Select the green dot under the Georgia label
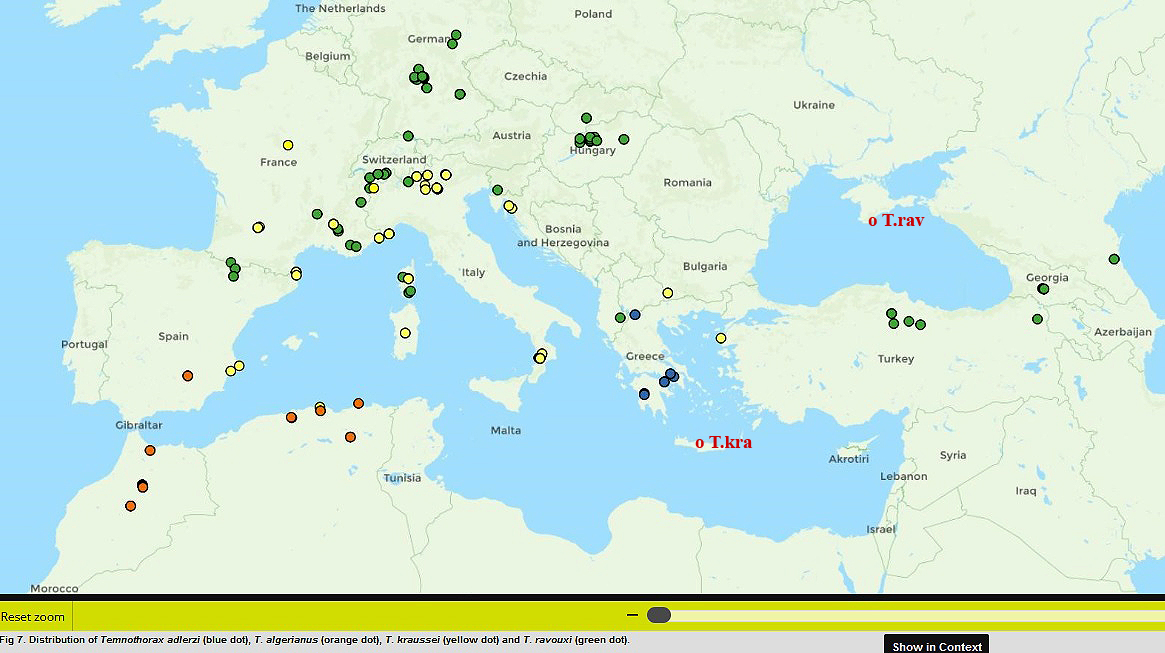 pos(1043,289)
